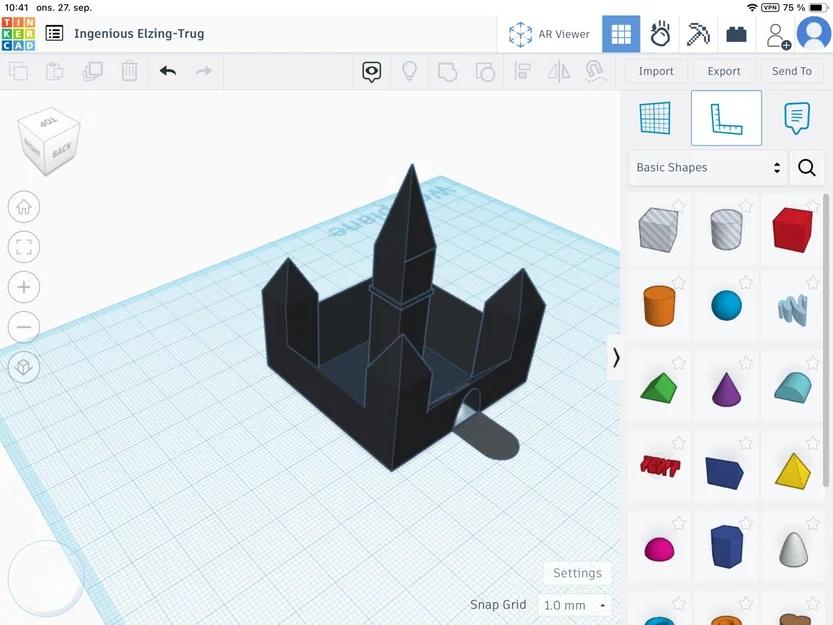Click the Top face of view cube
The height and width of the screenshot is (625, 833).
click(49, 122)
